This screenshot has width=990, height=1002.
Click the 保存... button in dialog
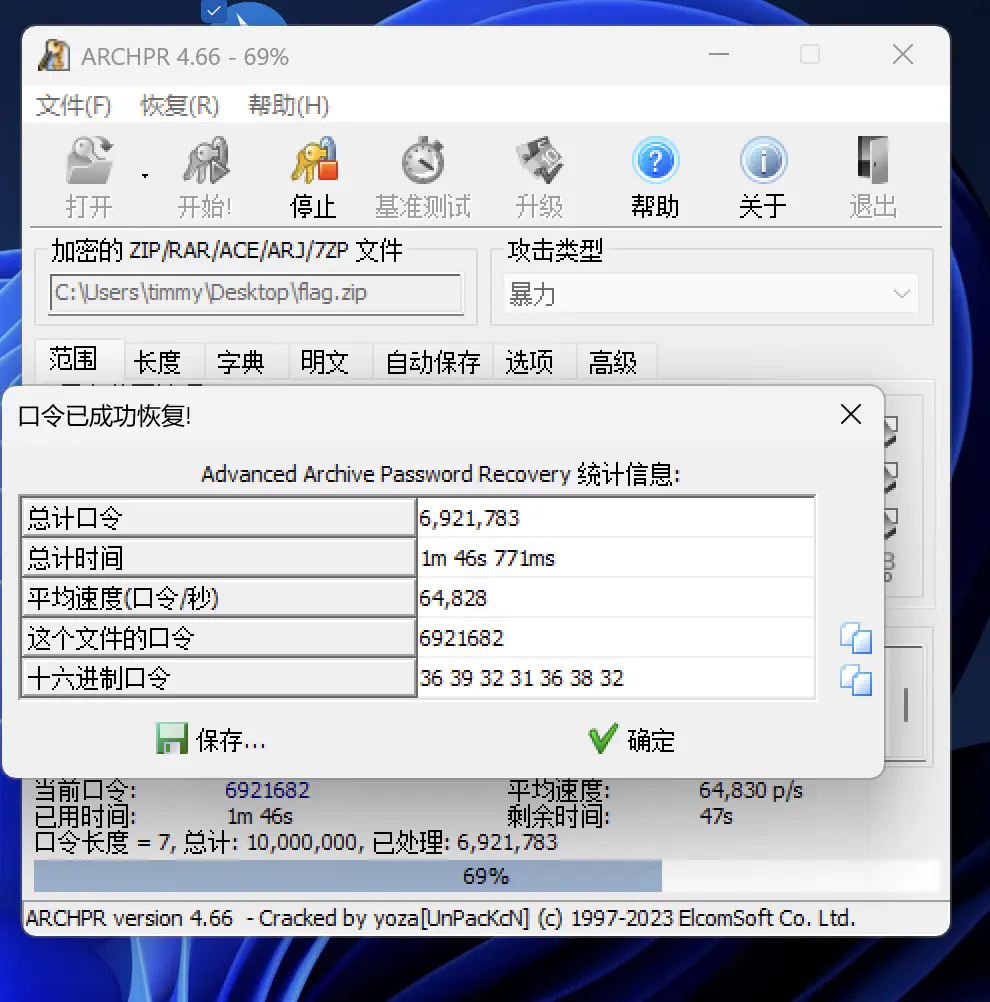212,740
